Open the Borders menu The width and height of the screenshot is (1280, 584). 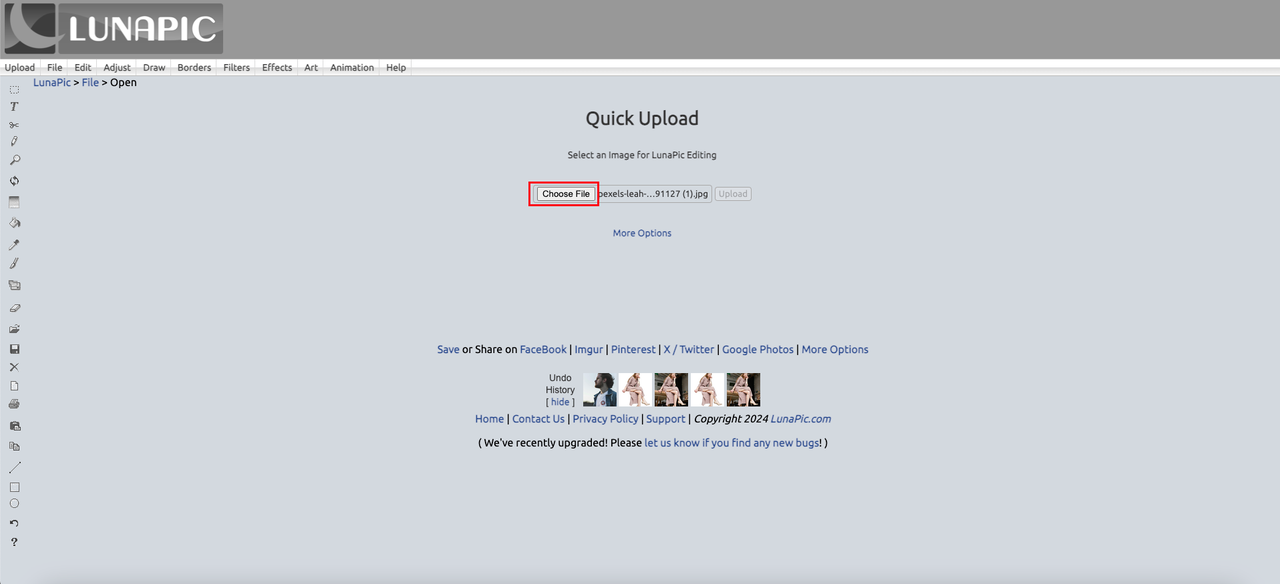point(194,68)
